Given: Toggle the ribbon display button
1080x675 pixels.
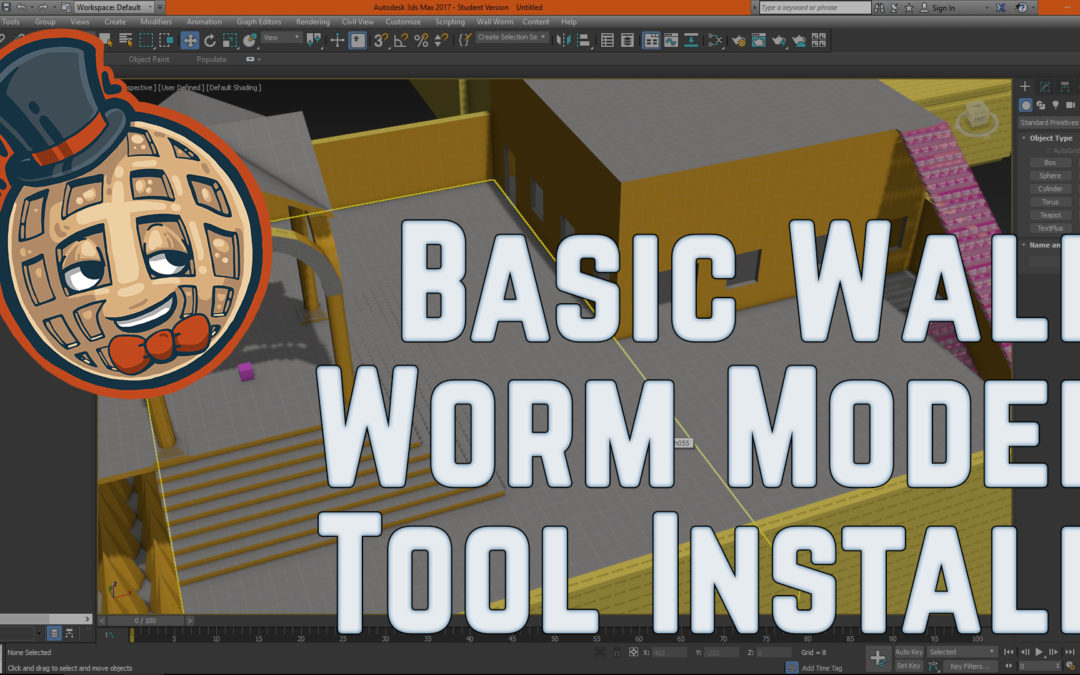Looking at the screenshot, I should [x=651, y=40].
